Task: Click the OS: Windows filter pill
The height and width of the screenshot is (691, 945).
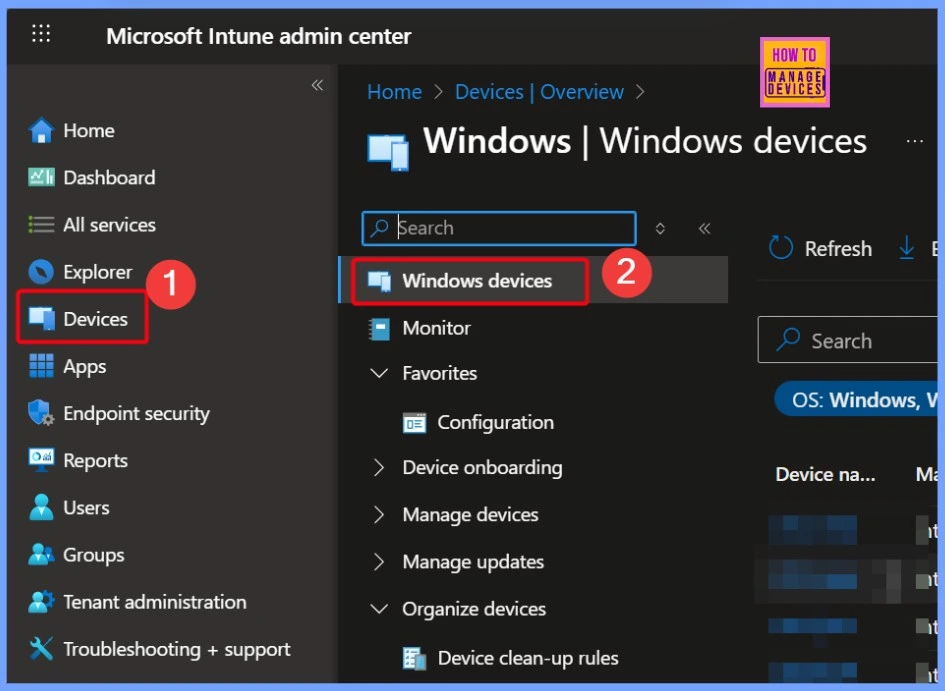Action: (856, 399)
